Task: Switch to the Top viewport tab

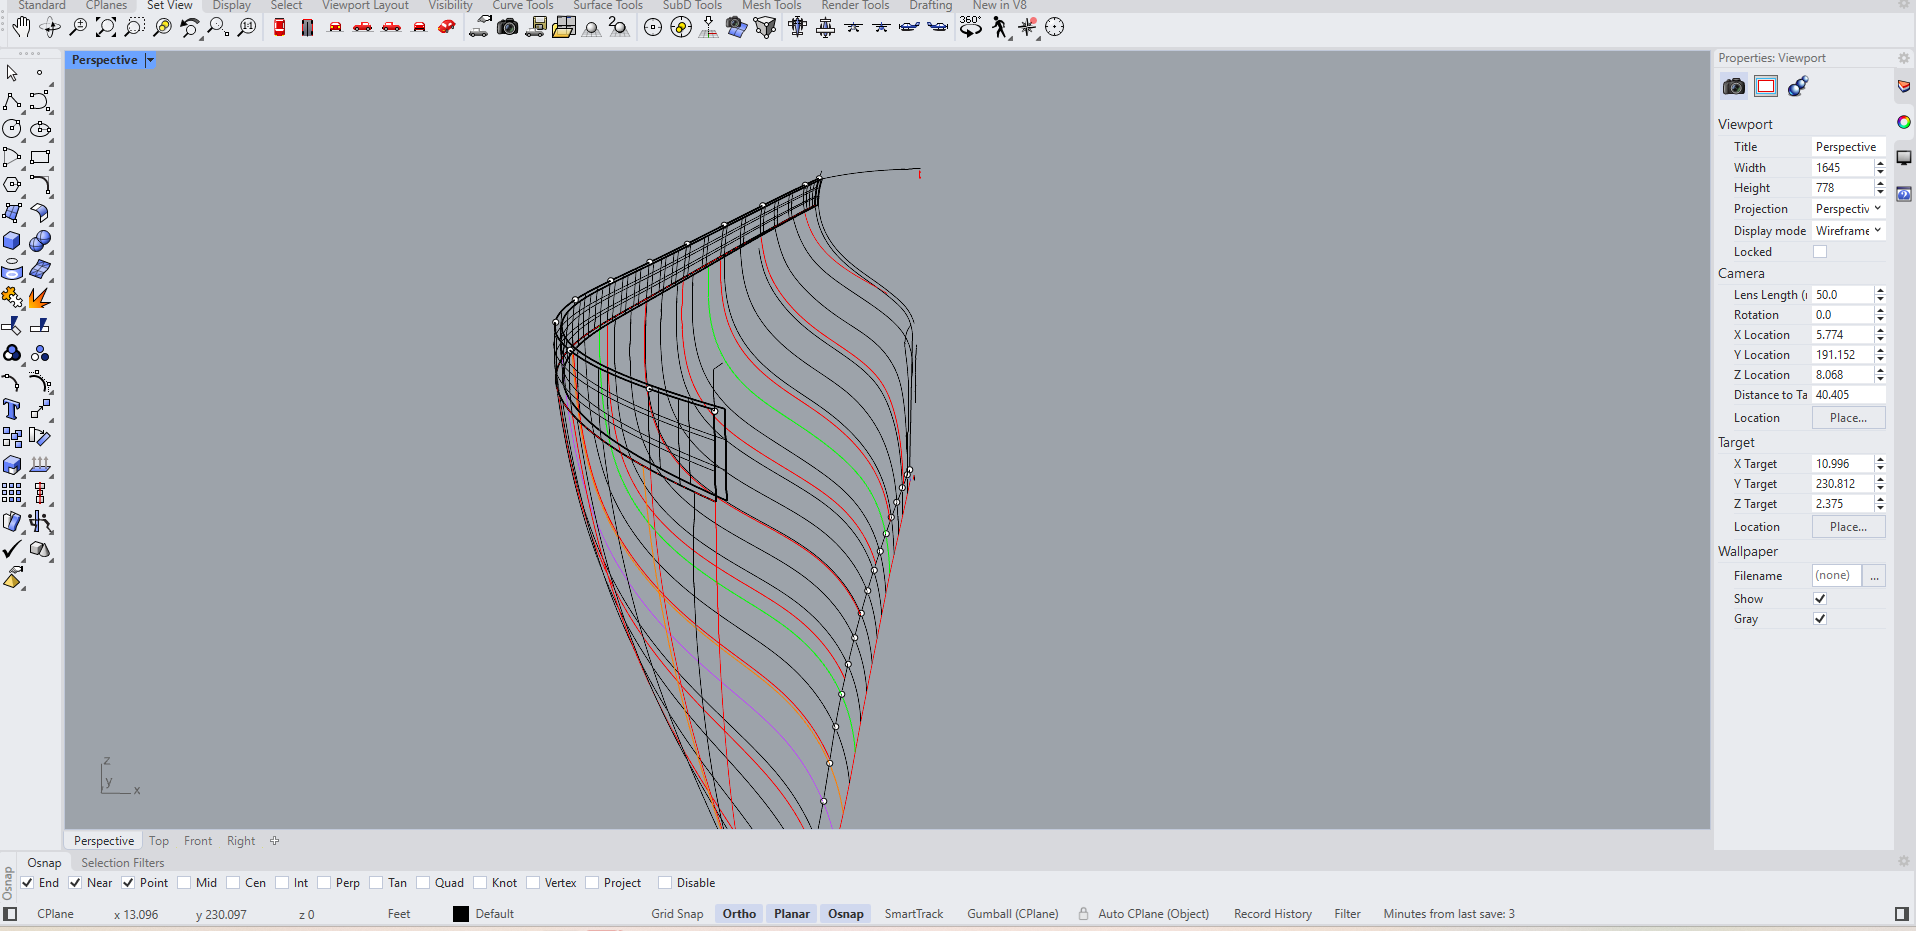Action: point(159,841)
